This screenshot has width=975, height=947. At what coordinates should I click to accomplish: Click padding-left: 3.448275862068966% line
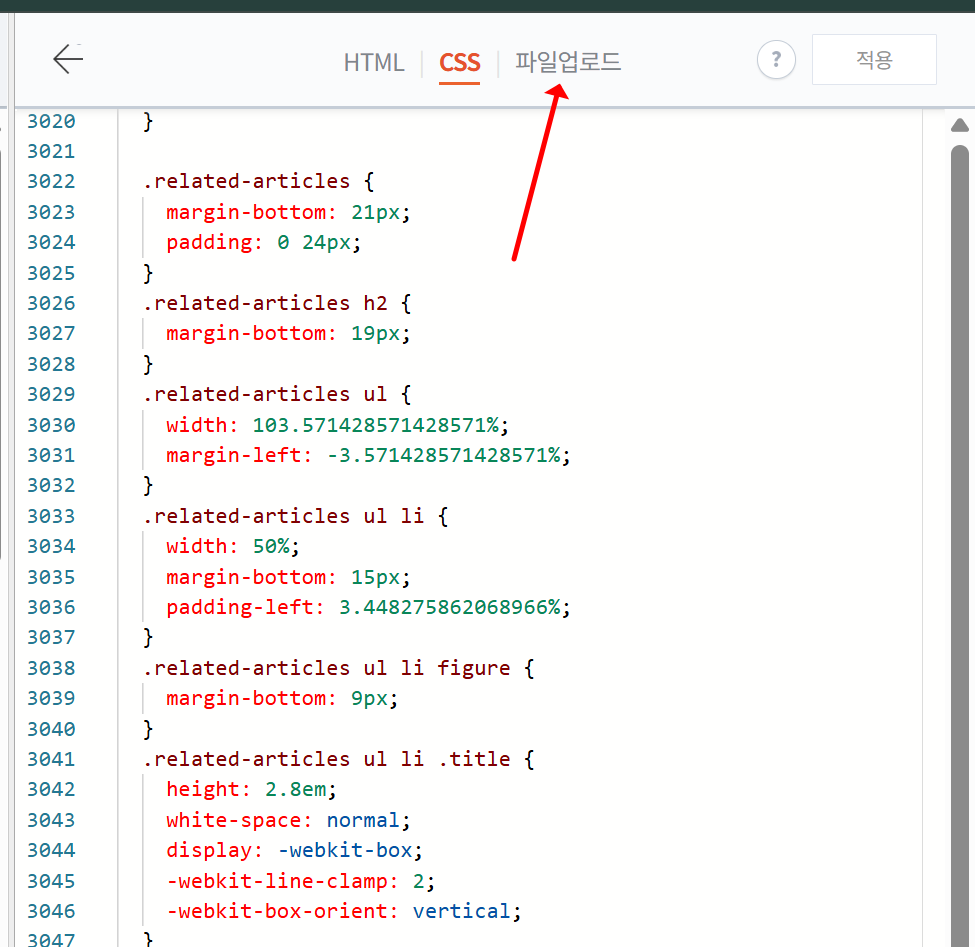click(x=368, y=607)
